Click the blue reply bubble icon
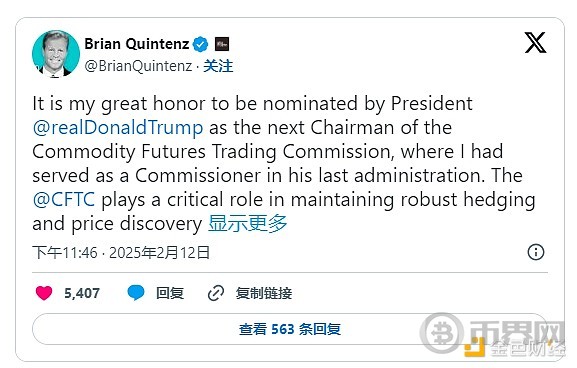This screenshot has width=577, height=368. (136, 293)
